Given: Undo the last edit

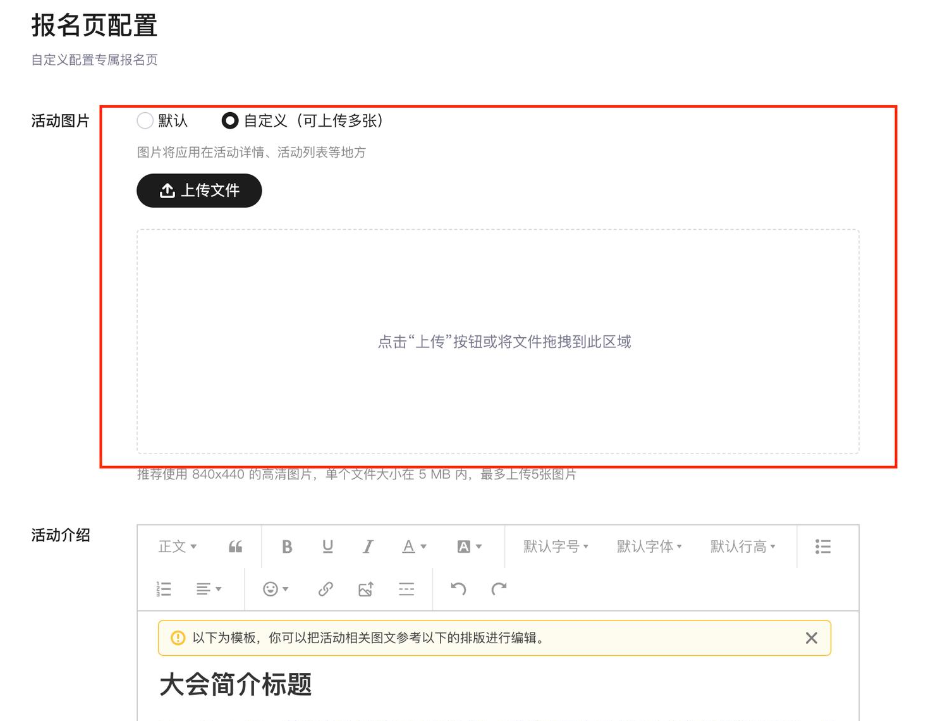Looking at the screenshot, I should tap(458, 589).
